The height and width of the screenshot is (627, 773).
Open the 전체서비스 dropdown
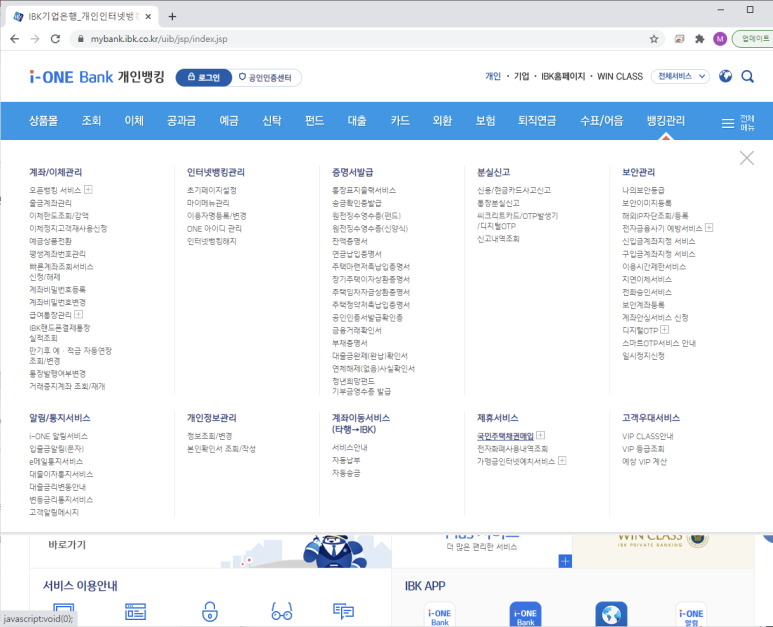(680, 76)
